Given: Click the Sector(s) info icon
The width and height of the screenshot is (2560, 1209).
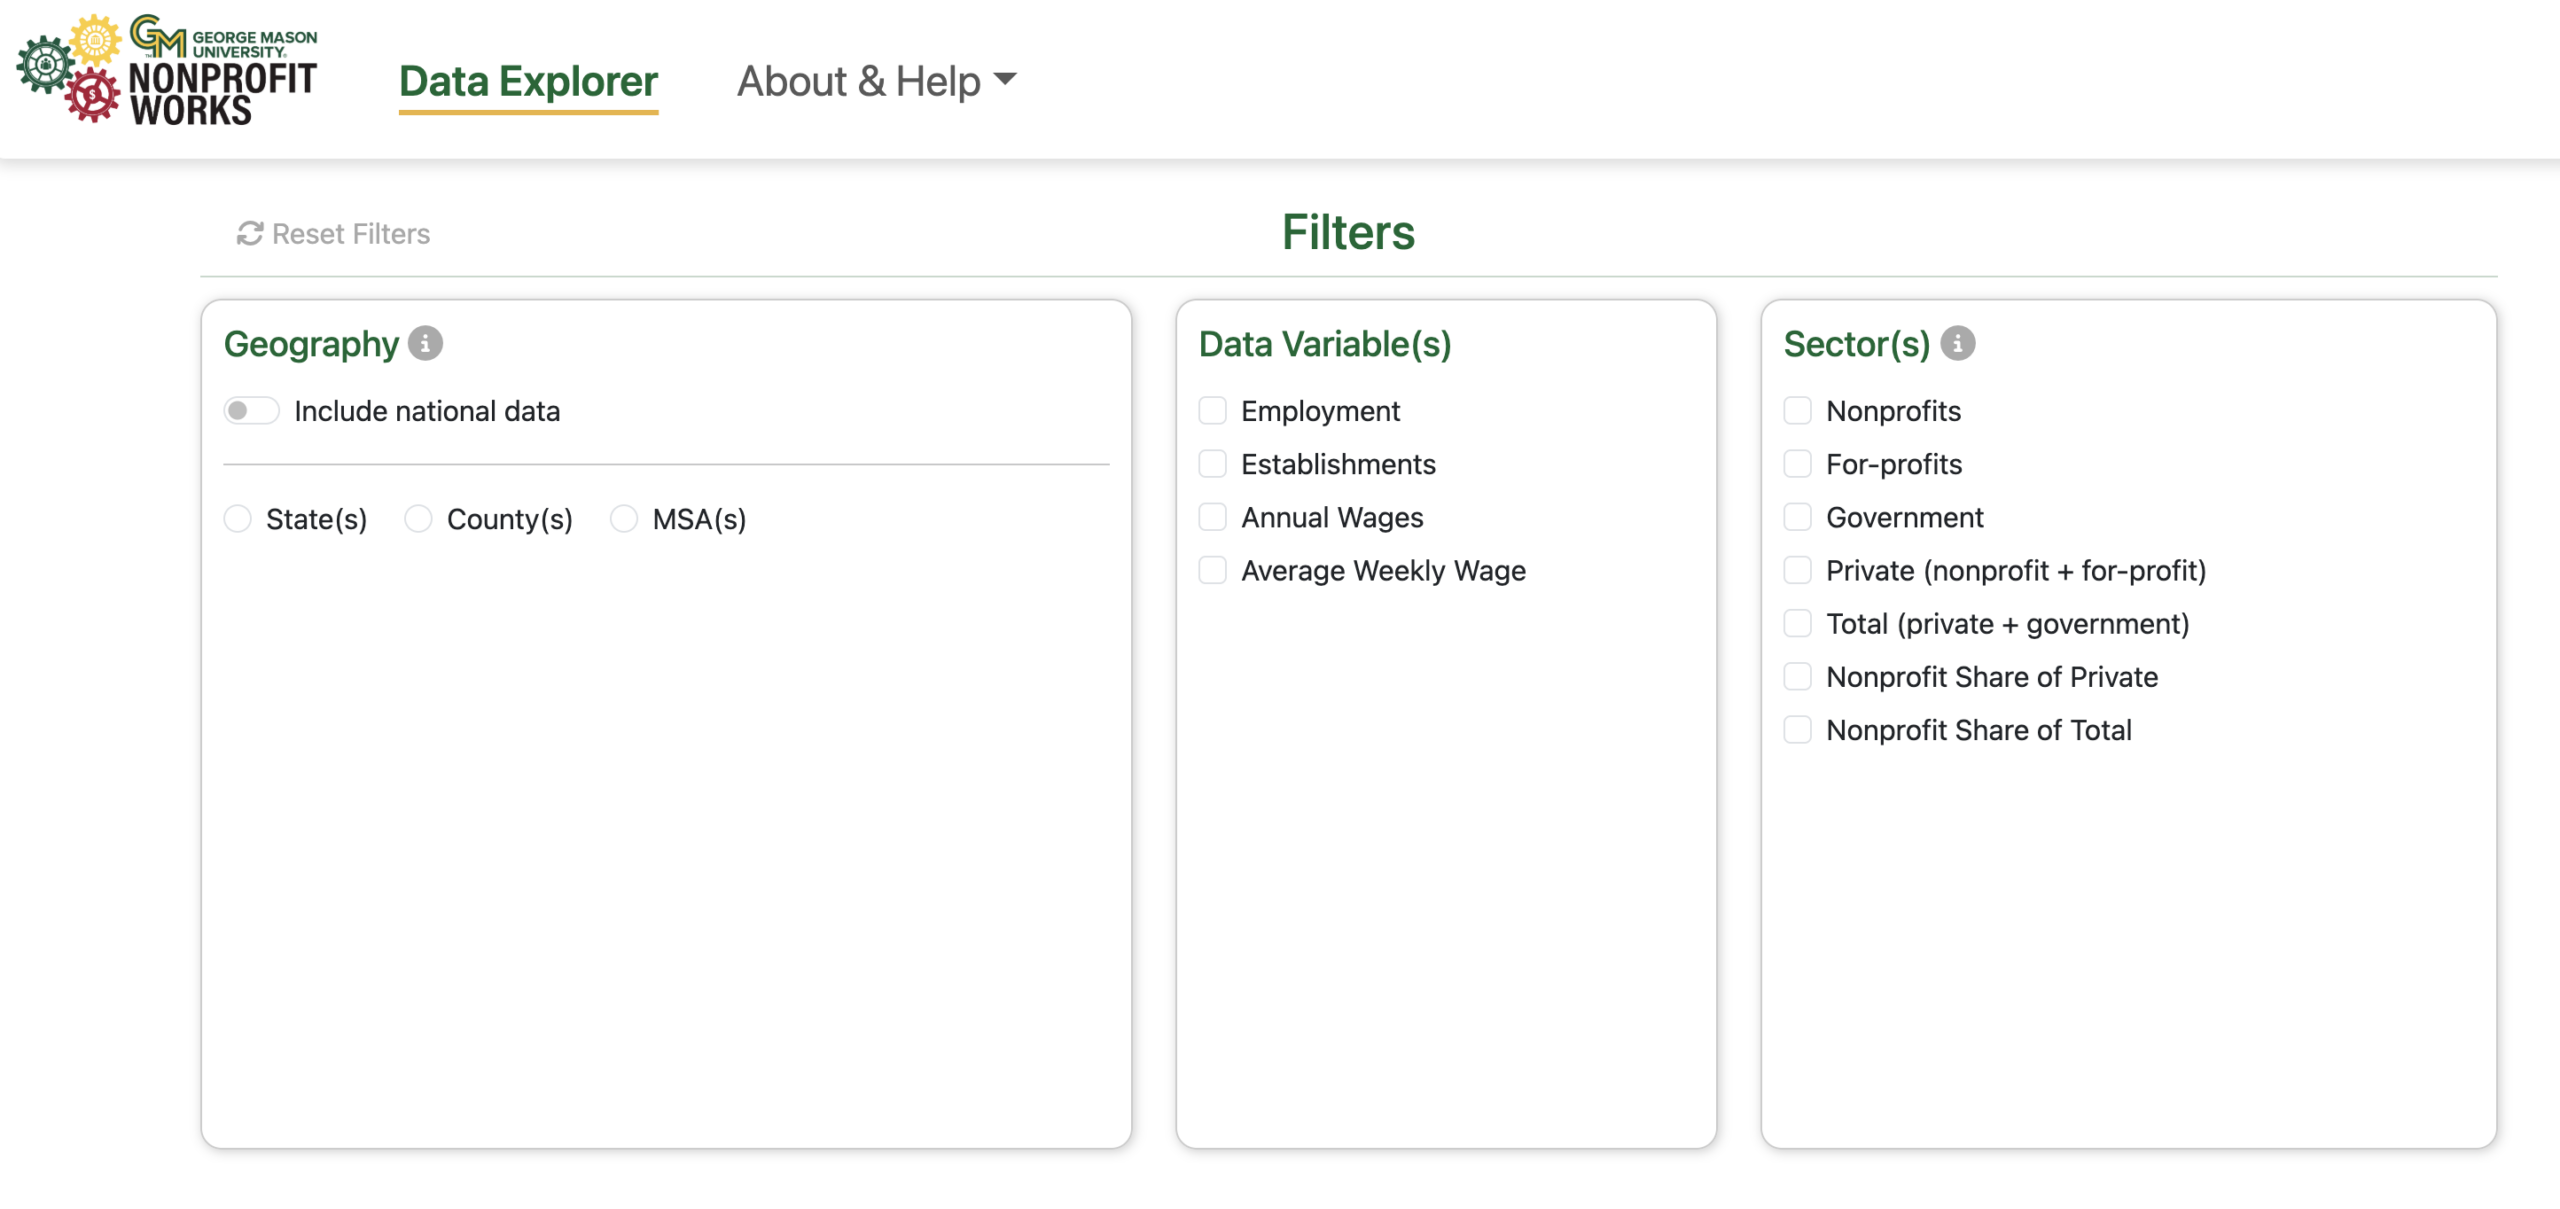Looking at the screenshot, I should tap(1957, 343).
